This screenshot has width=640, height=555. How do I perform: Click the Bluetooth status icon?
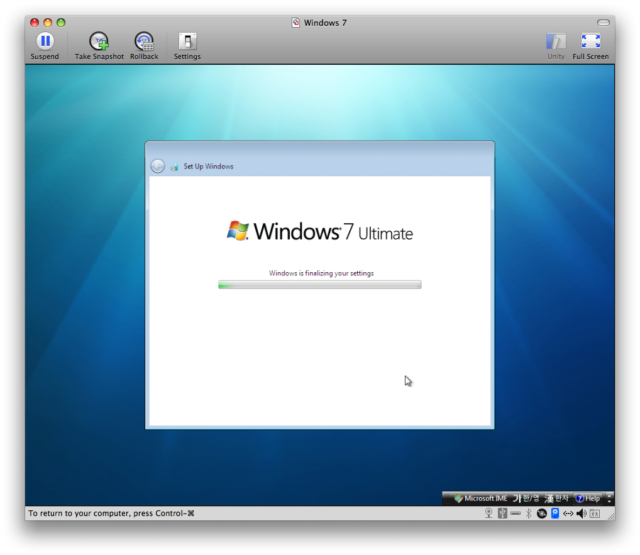(529, 513)
